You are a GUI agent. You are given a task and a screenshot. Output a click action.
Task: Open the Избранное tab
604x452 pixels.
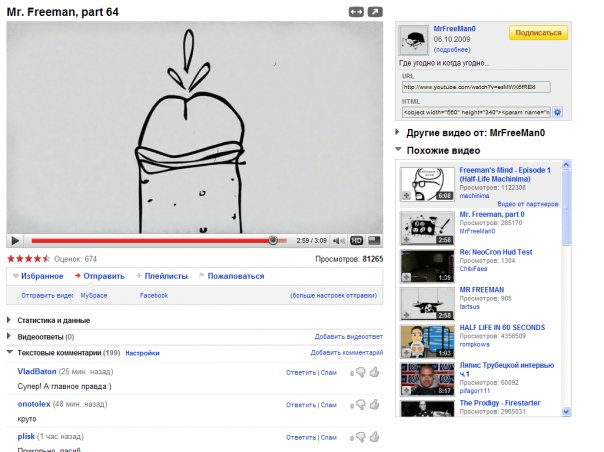pos(41,276)
